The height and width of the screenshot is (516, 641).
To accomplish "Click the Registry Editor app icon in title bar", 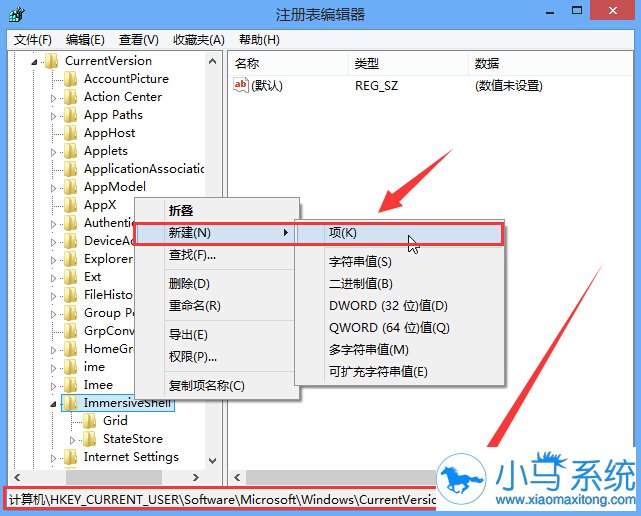I will coord(17,15).
